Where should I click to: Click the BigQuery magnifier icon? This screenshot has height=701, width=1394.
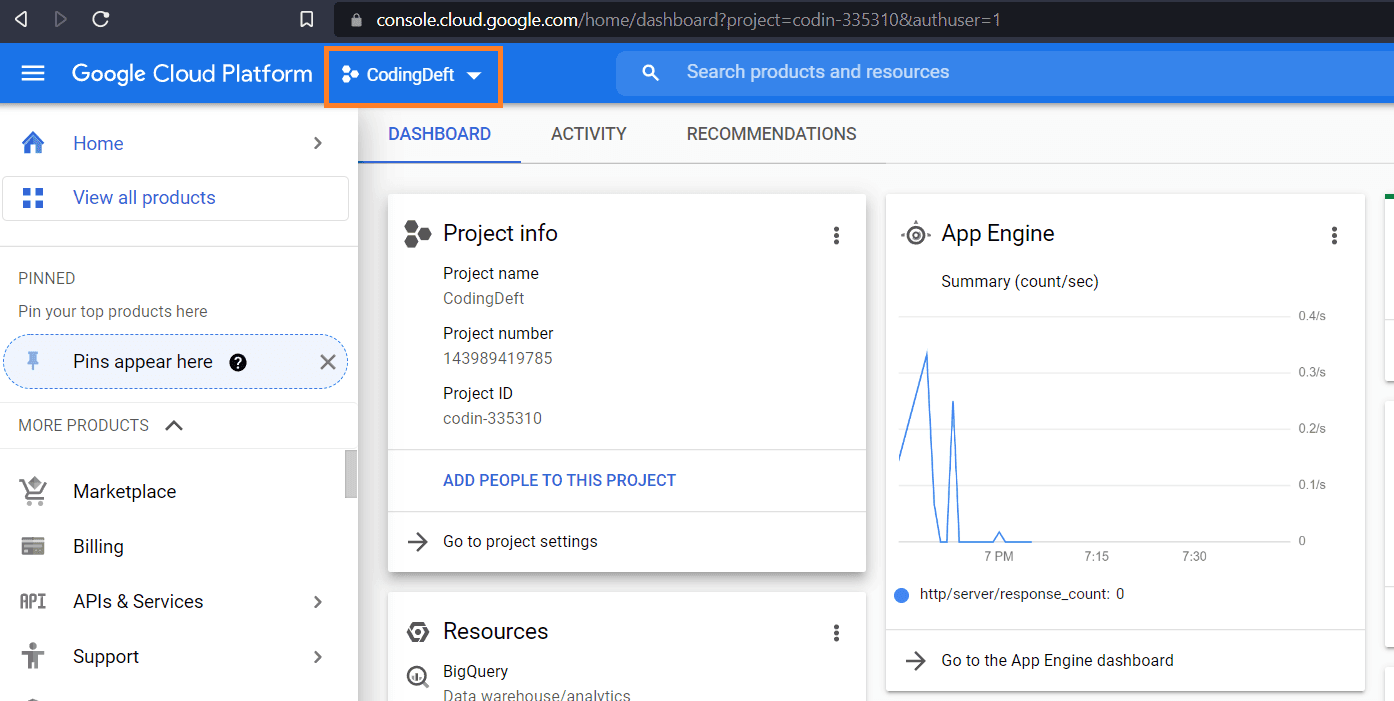tap(417, 677)
